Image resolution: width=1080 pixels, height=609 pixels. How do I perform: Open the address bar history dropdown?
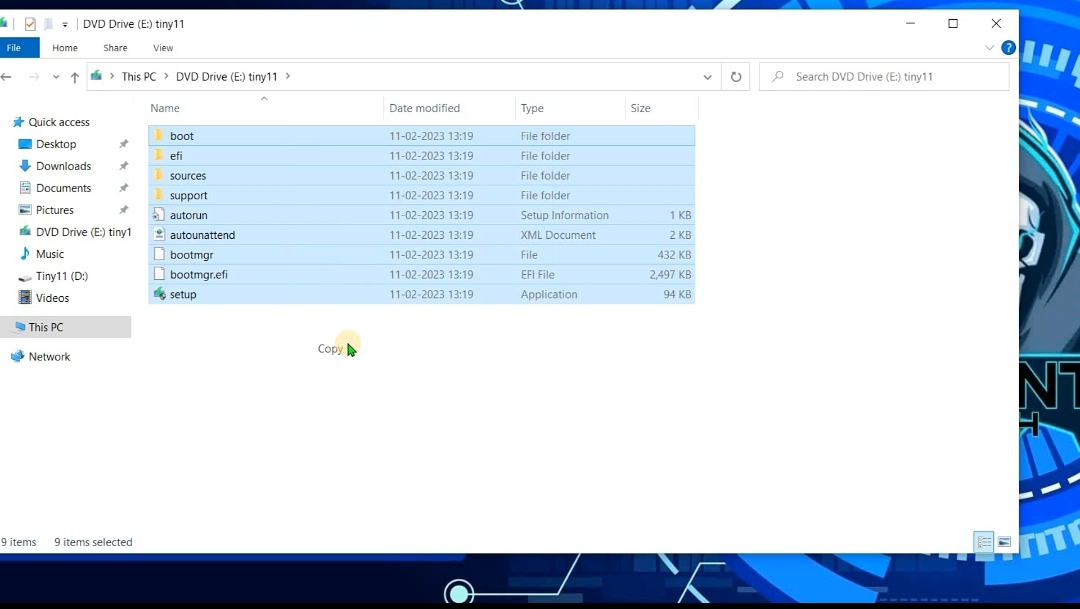click(707, 77)
